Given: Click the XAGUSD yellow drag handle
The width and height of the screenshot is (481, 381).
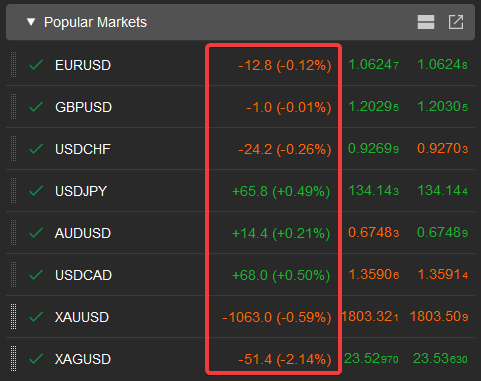Looking at the screenshot, I should pos(13,359).
